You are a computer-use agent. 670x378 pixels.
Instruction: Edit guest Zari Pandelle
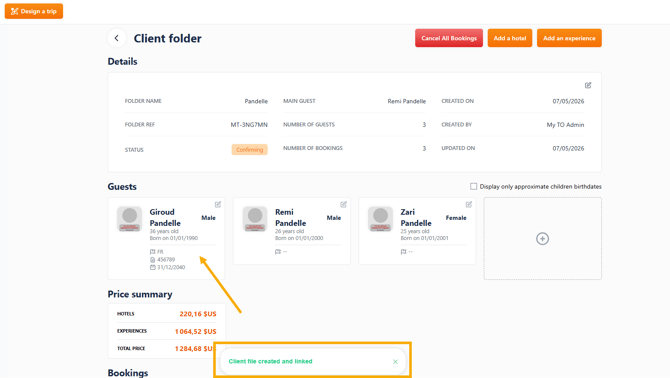(x=469, y=205)
